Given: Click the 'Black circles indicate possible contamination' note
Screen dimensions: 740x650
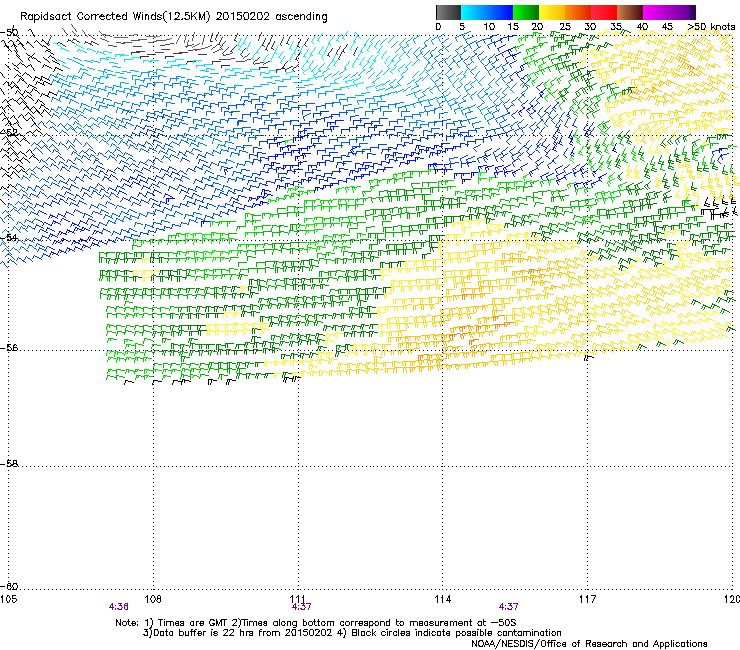Looking at the screenshot, I should click(x=456, y=633).
